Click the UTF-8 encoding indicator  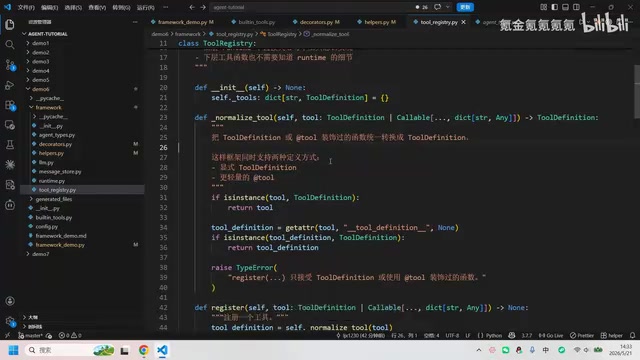tap(452, 336)
